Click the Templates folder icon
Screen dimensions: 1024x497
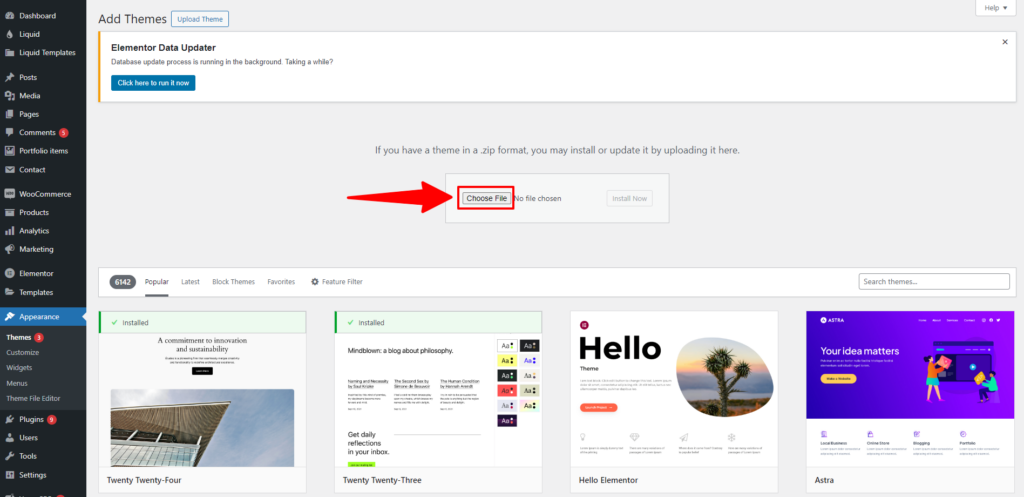(x=9, y=292)
